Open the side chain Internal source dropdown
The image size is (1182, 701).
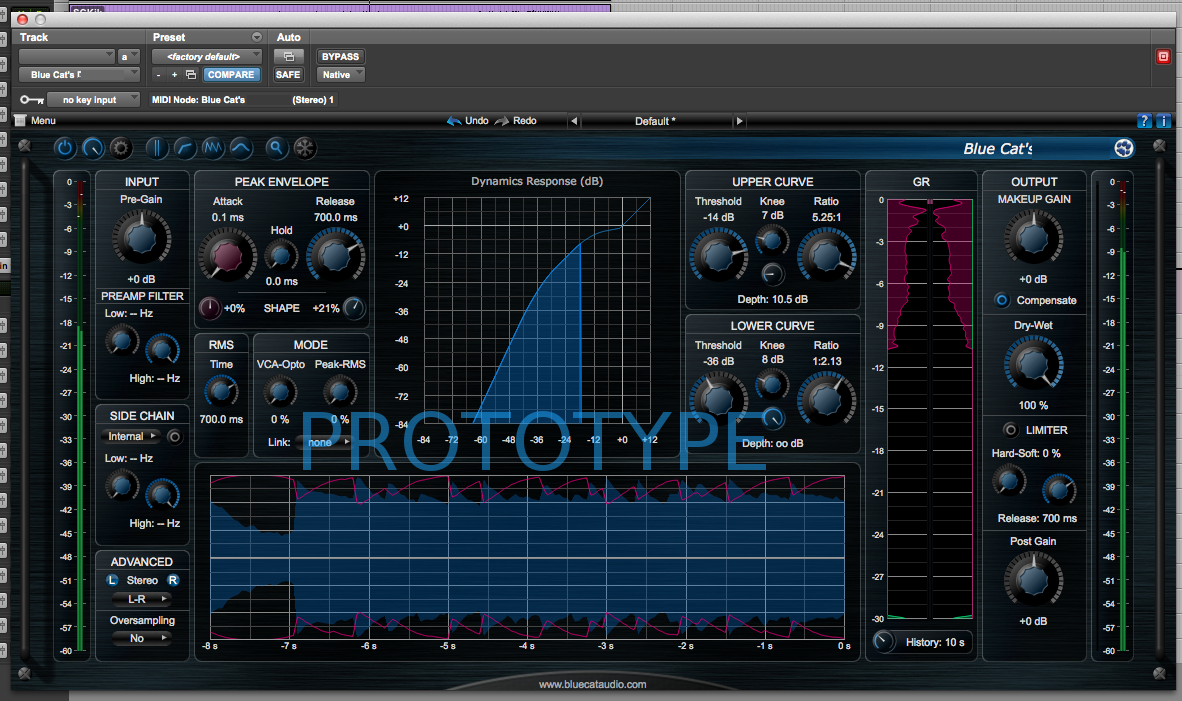(131, 436)
